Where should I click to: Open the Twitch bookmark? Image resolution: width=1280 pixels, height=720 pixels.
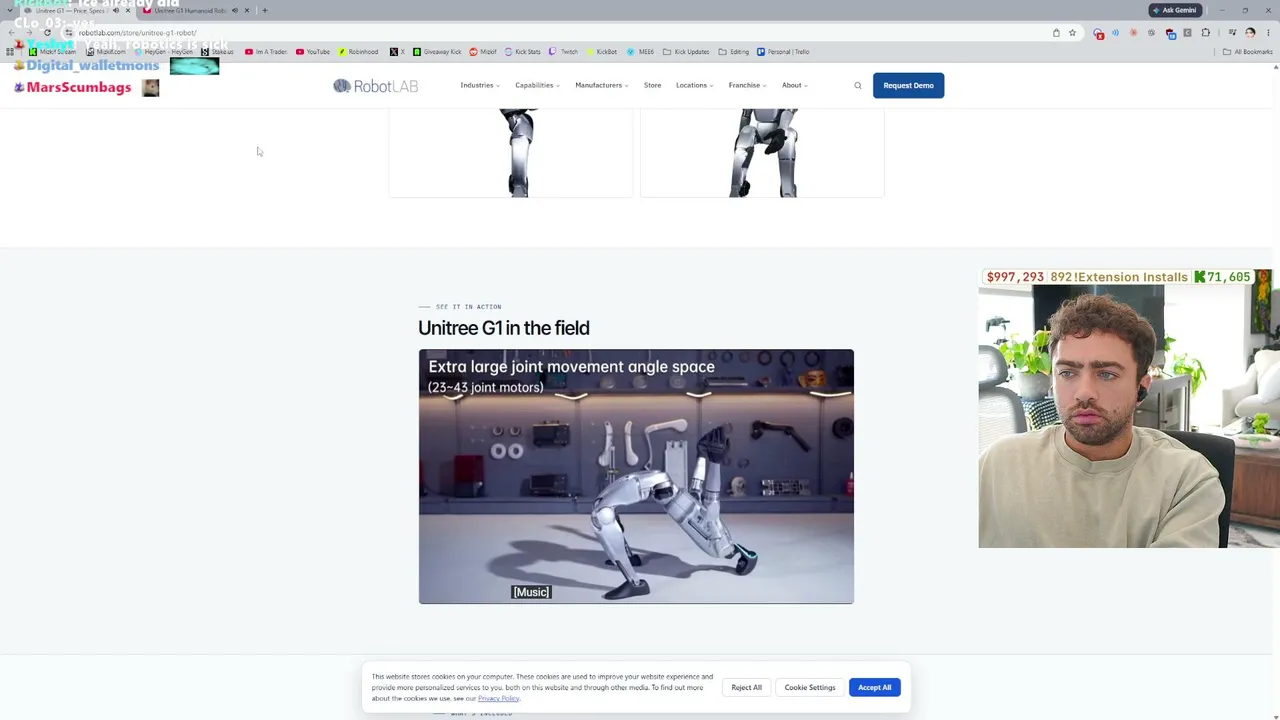563,52
